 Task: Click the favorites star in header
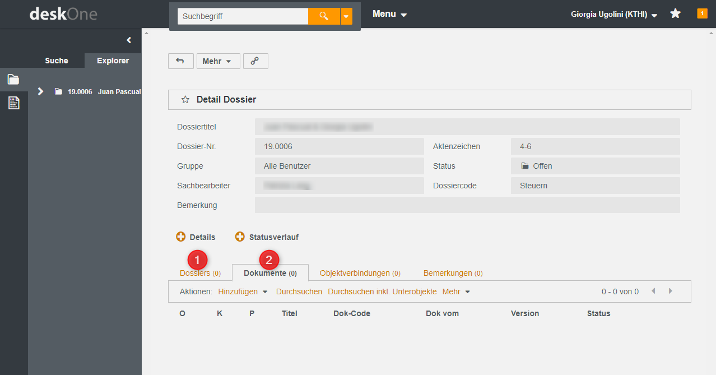[x=675, y=14]
